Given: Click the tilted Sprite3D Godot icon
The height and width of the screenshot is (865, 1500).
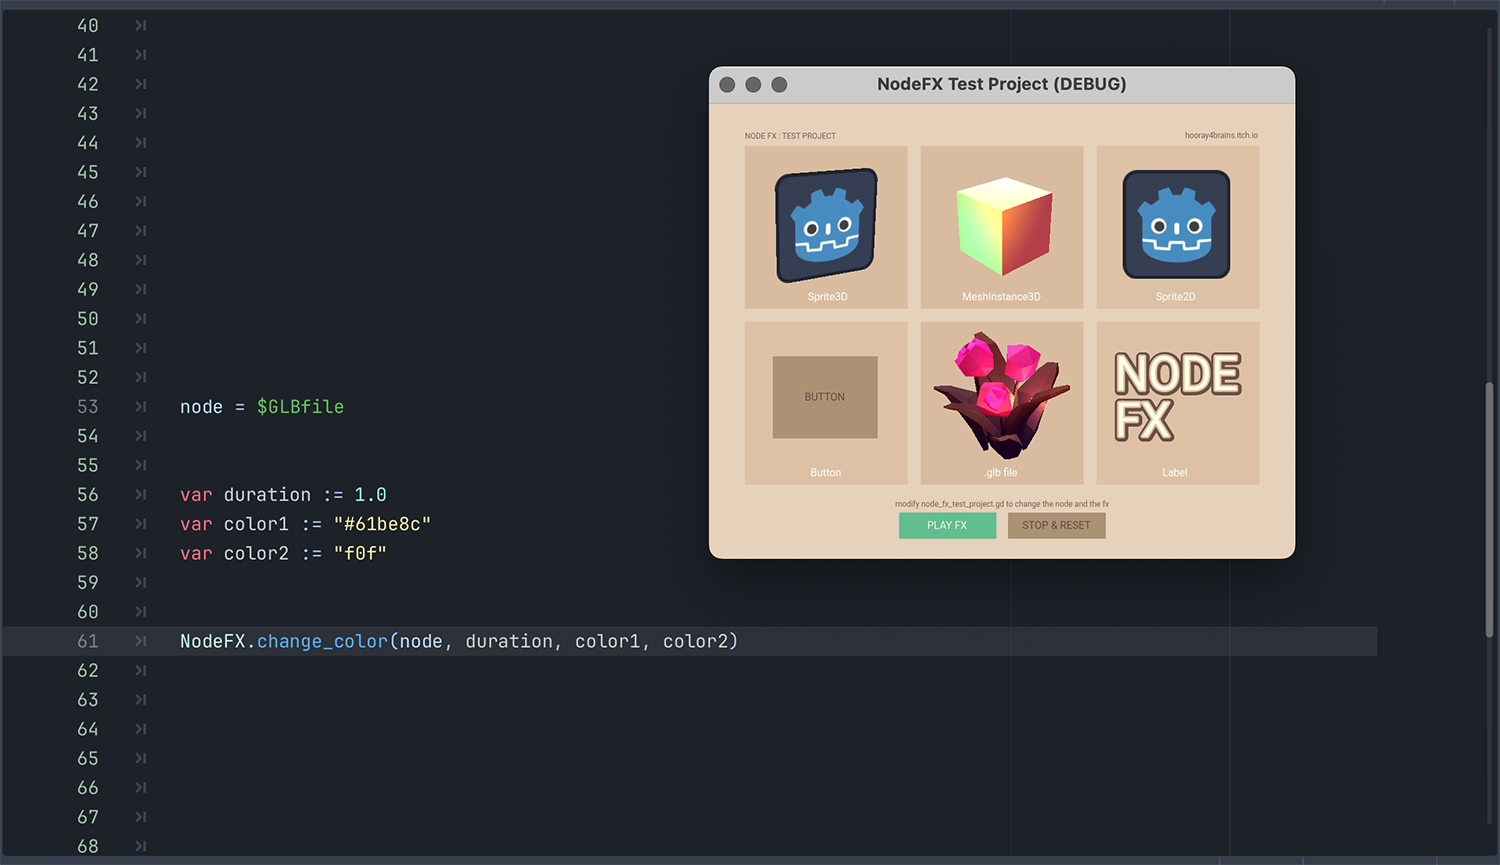Looking at the screenshot, I should pos(826,225).
